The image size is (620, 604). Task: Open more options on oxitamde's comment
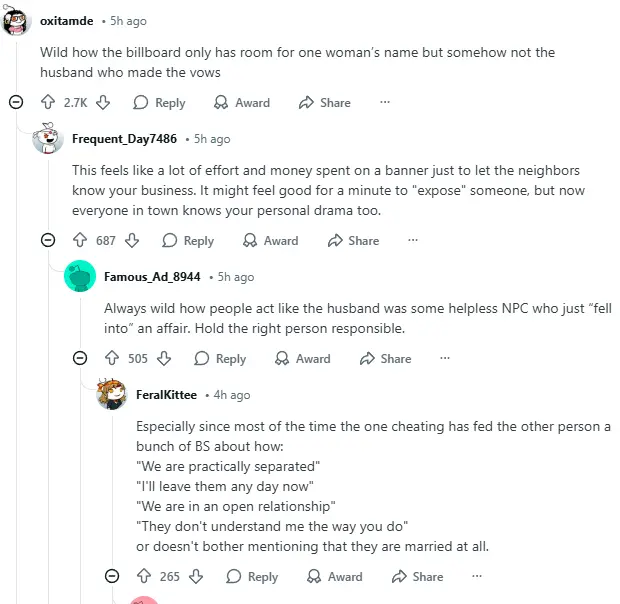point(385,102)
